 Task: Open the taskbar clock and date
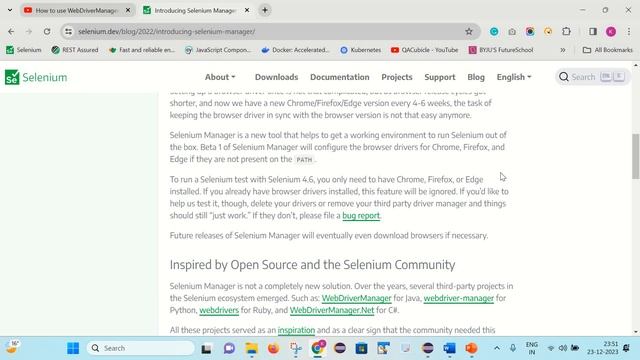click(603, 348)
